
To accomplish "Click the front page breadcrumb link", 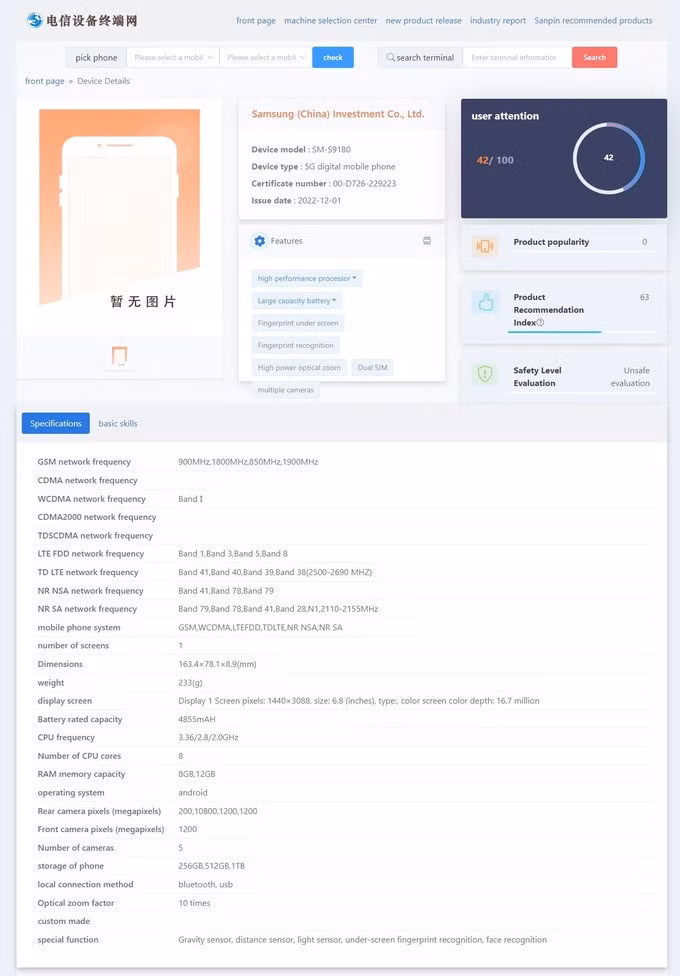I will pyautogui.click(x=44, y=81).
